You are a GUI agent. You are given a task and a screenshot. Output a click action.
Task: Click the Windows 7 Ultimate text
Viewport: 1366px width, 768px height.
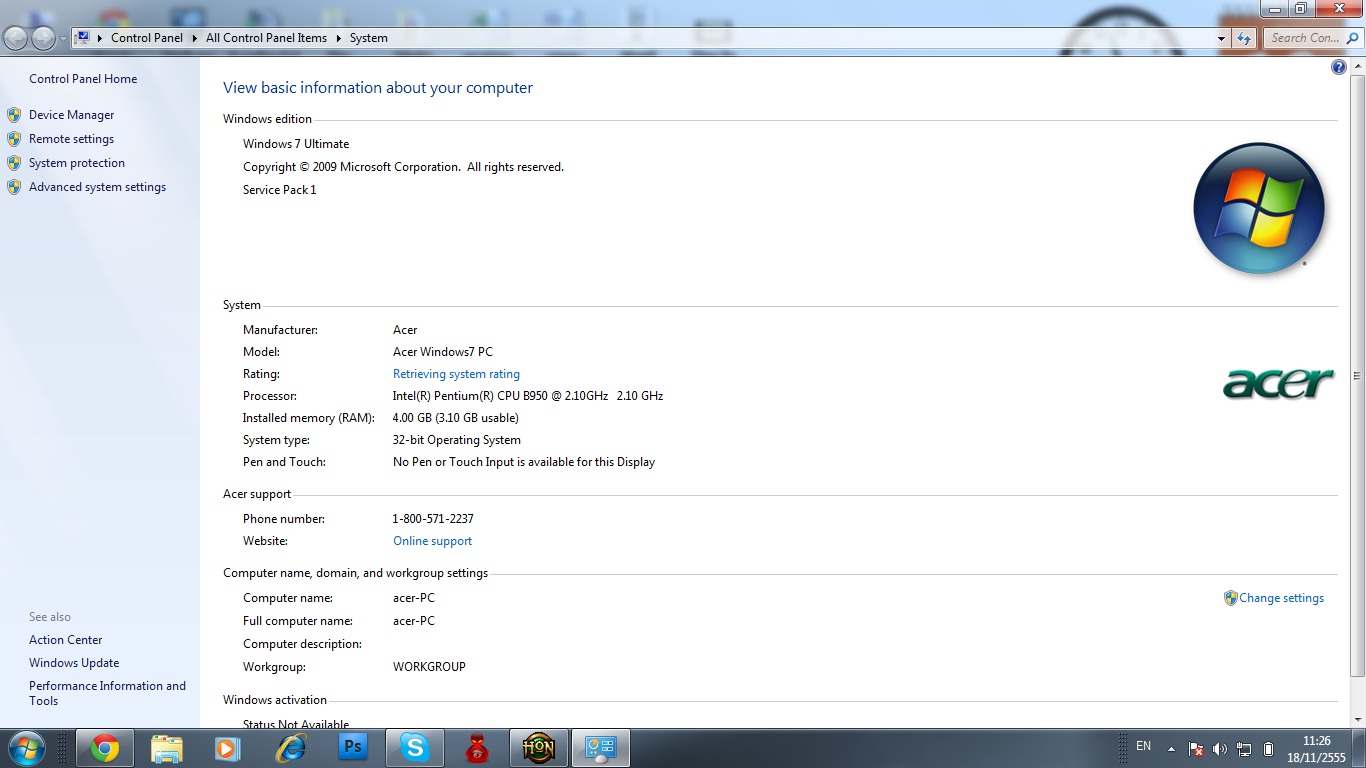[296, 144]
